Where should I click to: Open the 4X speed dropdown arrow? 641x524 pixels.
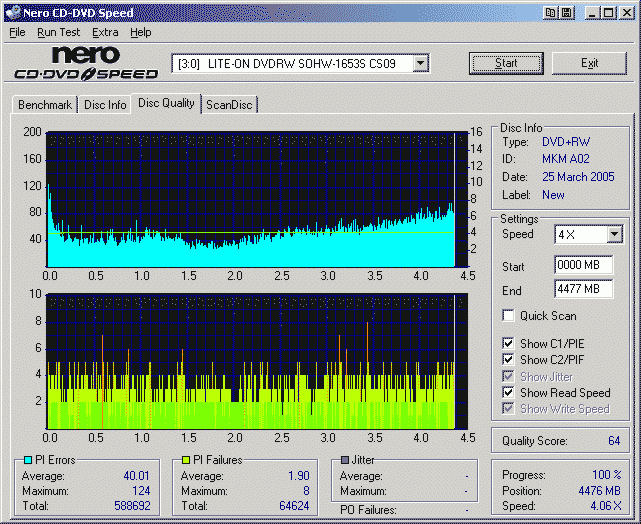point(614,234)
